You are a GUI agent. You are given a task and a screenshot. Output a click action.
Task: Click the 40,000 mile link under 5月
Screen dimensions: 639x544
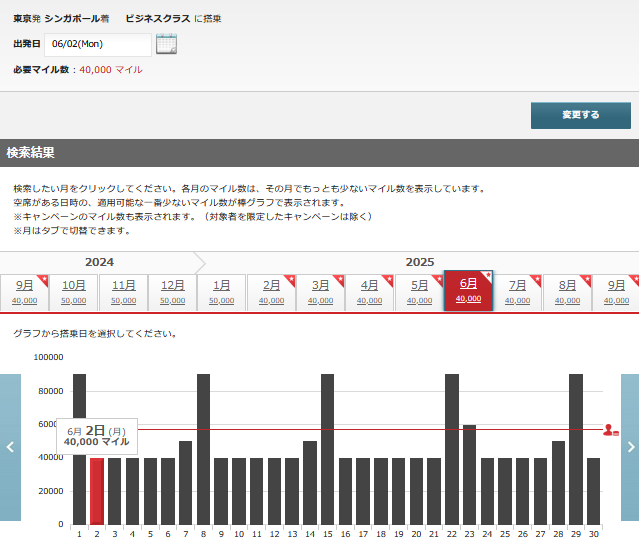click(x=419, y=300)
